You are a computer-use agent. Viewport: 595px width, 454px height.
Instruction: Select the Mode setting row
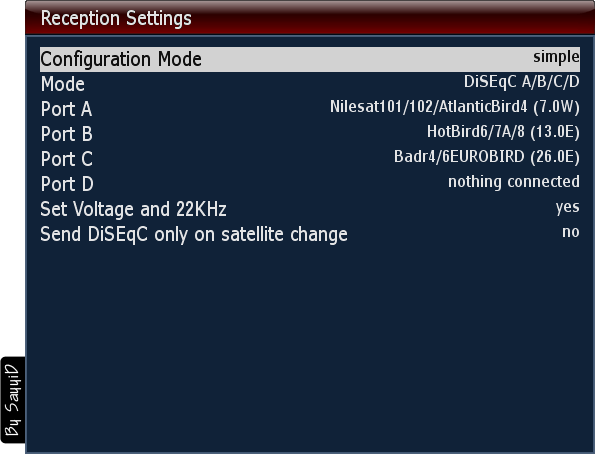[310, 84]
